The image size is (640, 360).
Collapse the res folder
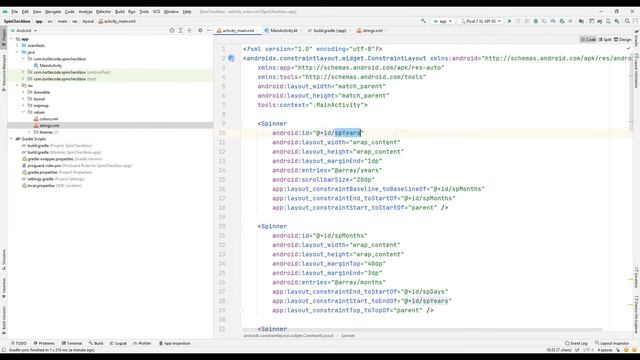click(18, 86)
